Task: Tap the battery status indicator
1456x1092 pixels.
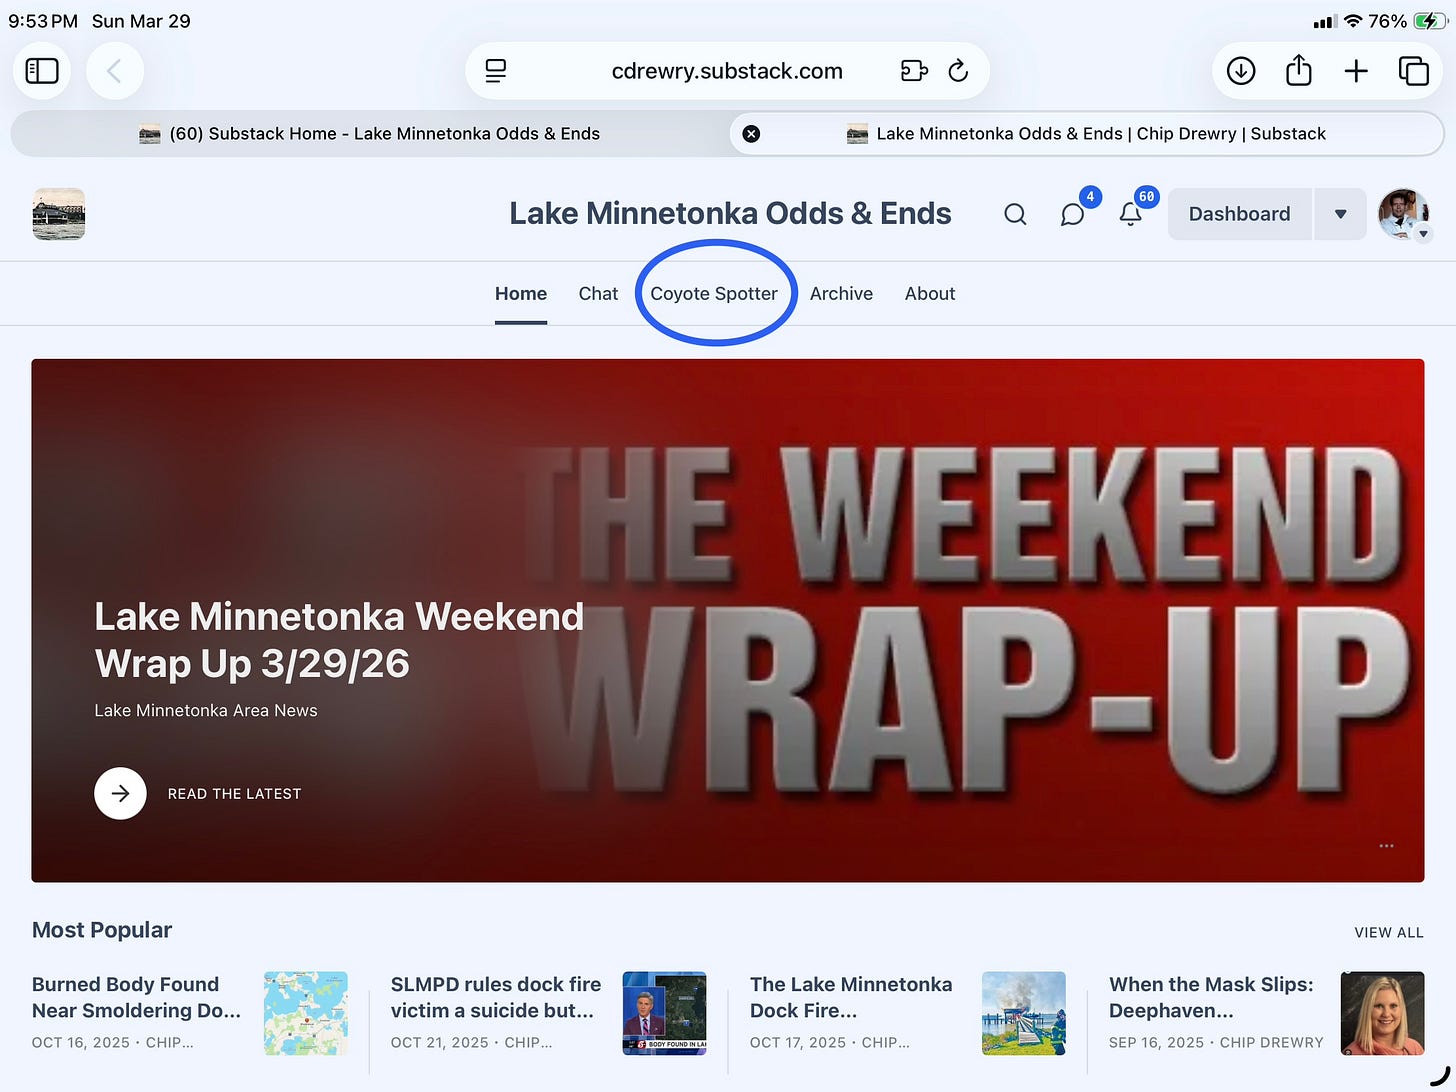Action: coord(1430,21)
